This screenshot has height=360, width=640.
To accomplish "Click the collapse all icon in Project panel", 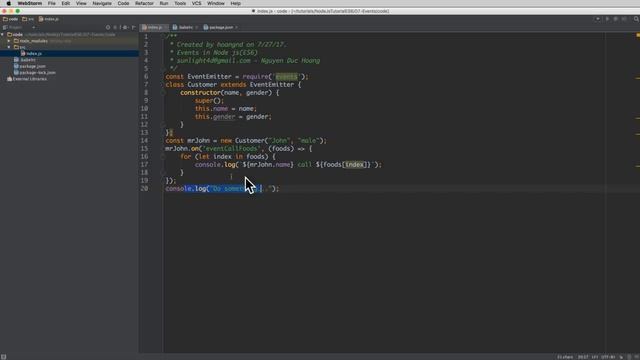I will tap(116, 27).
